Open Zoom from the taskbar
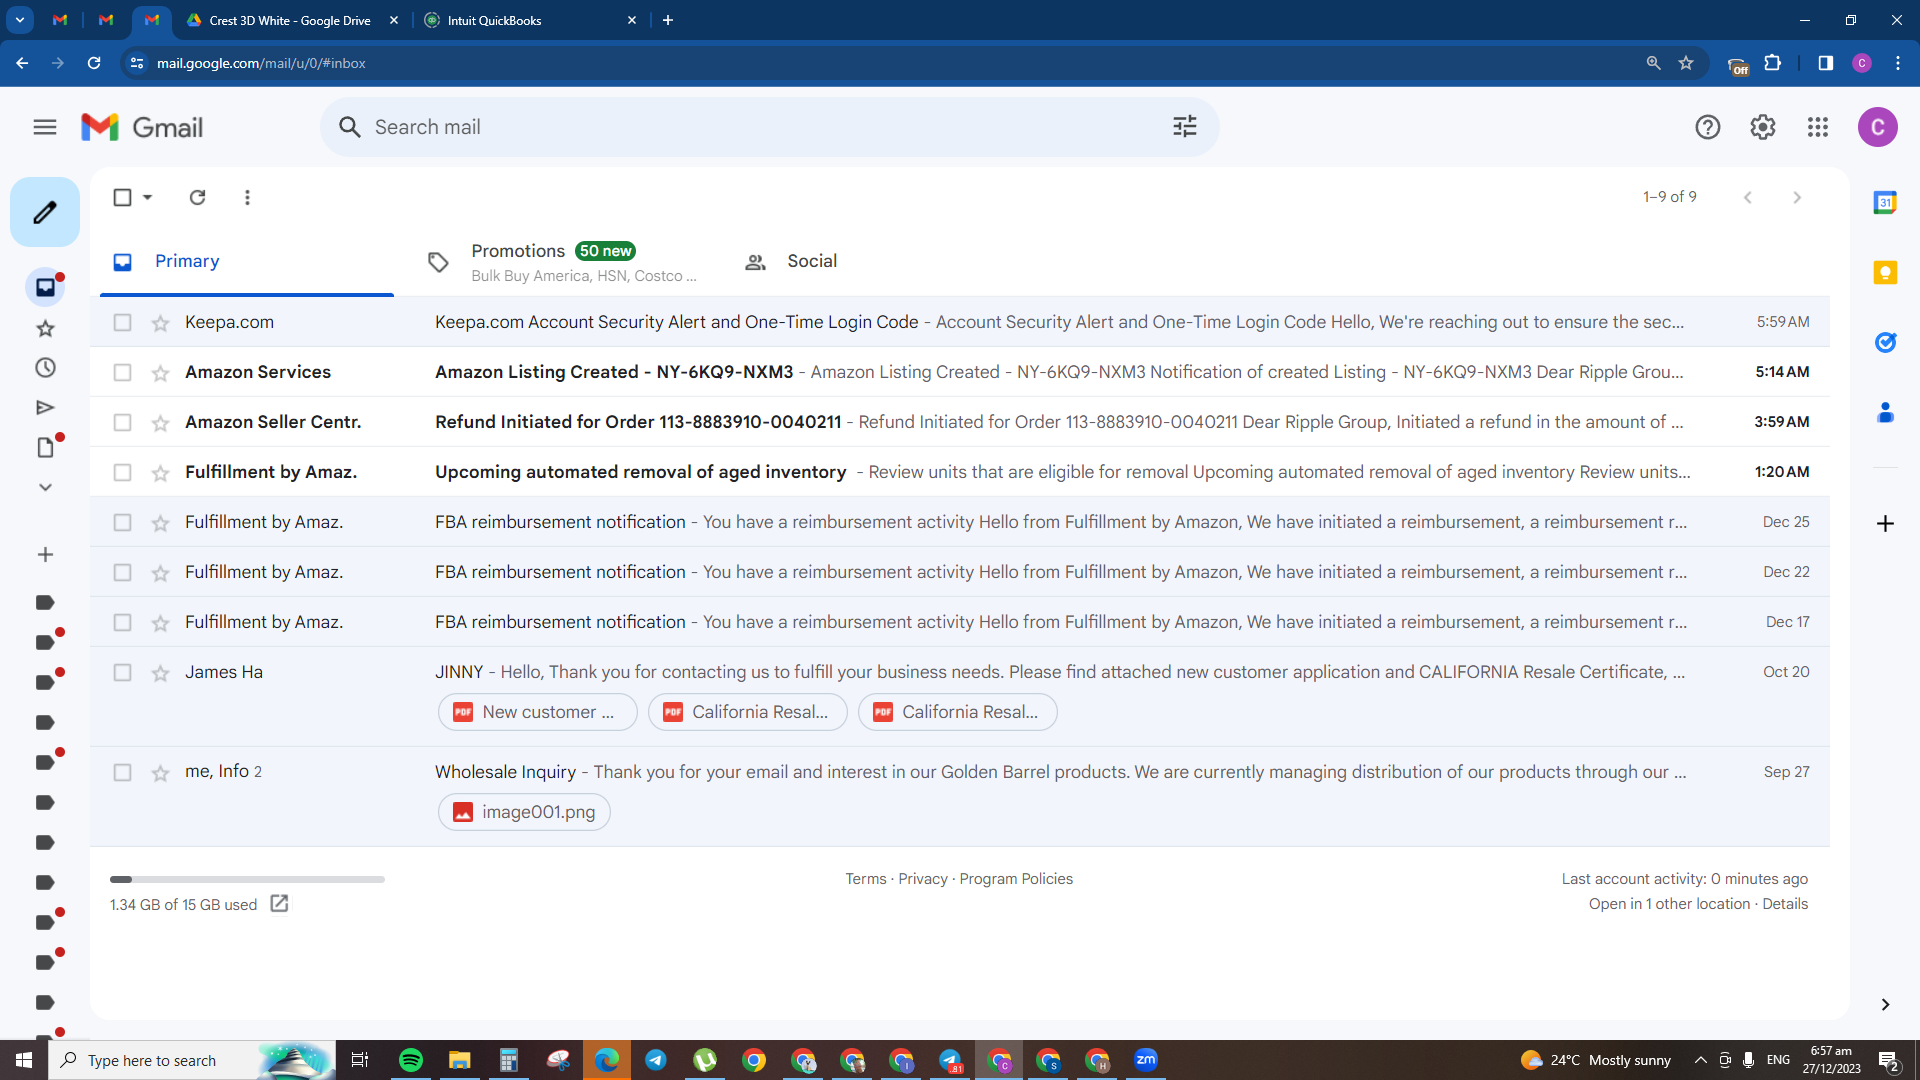This screenshot has height=1080, width=1920. (1146, 1060)
